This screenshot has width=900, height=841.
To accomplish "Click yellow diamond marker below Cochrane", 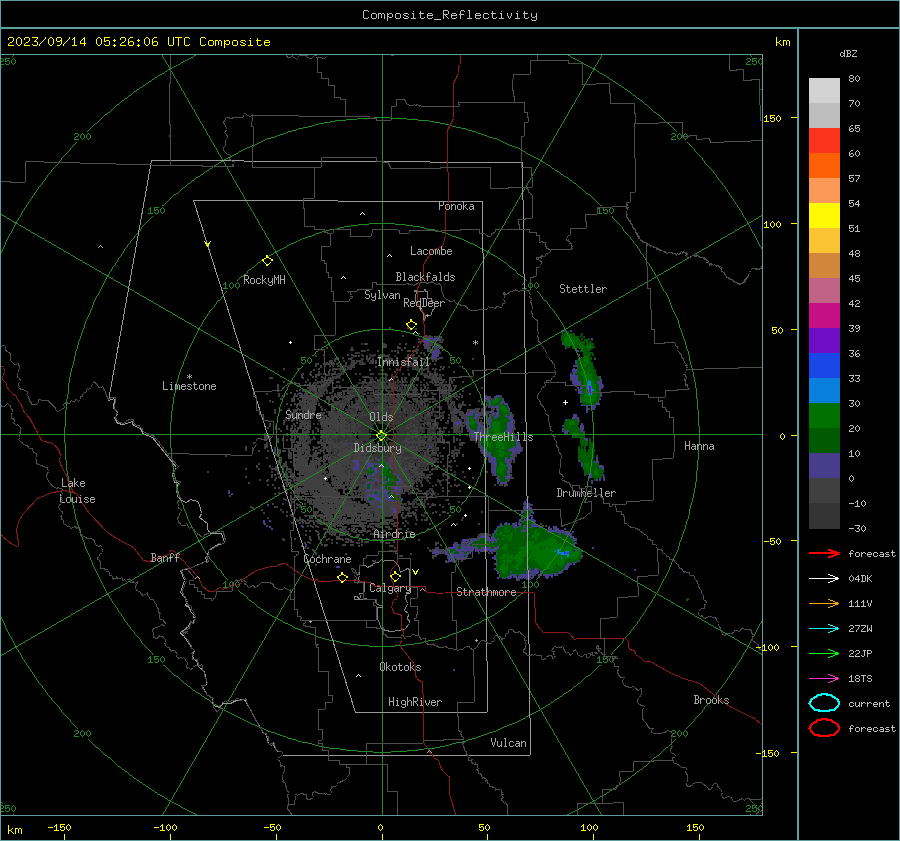I will (342, 577).
